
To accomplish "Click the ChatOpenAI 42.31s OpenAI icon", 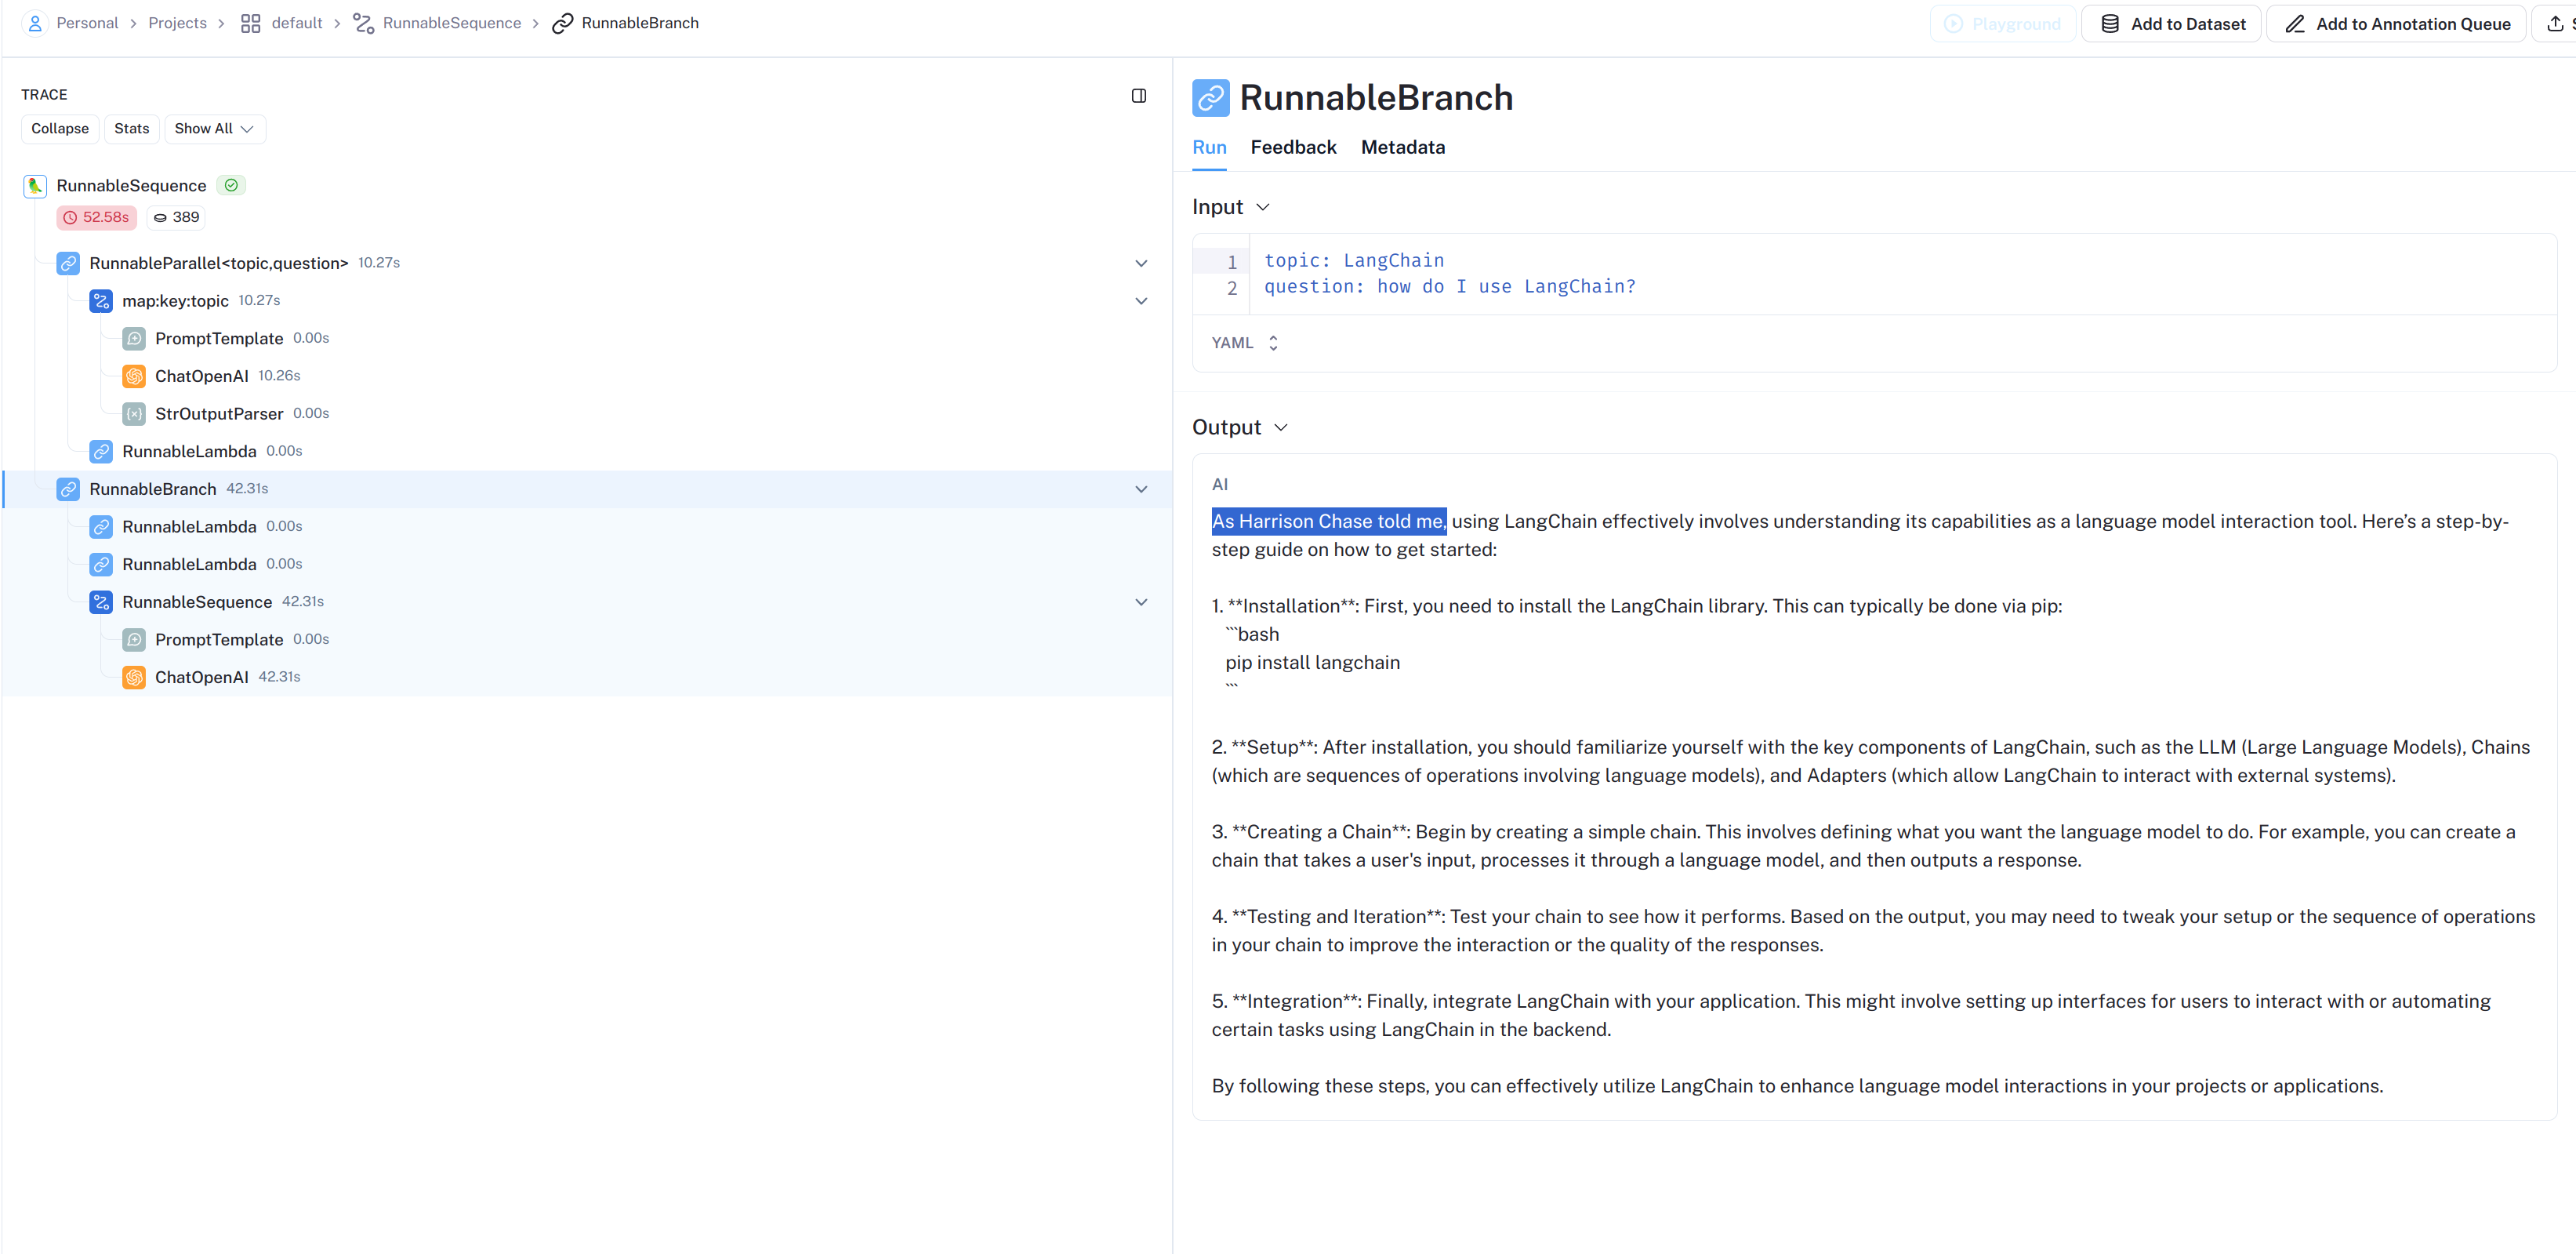I will click(134, 677).
